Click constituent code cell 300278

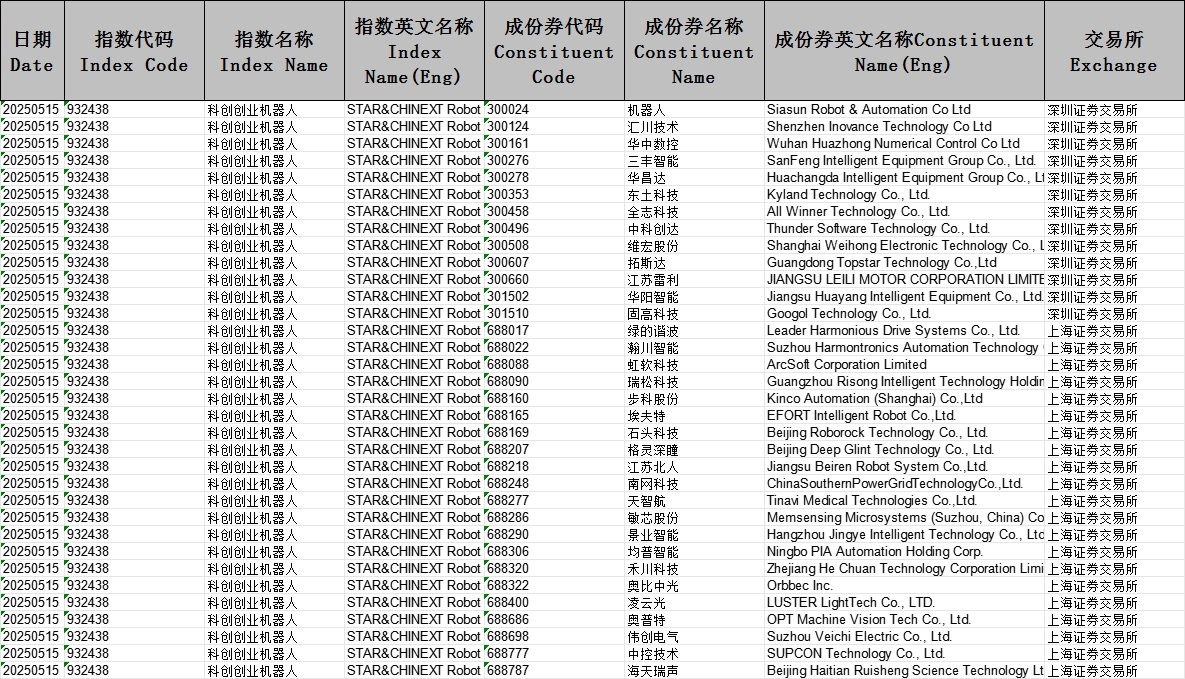coord(554,178)
